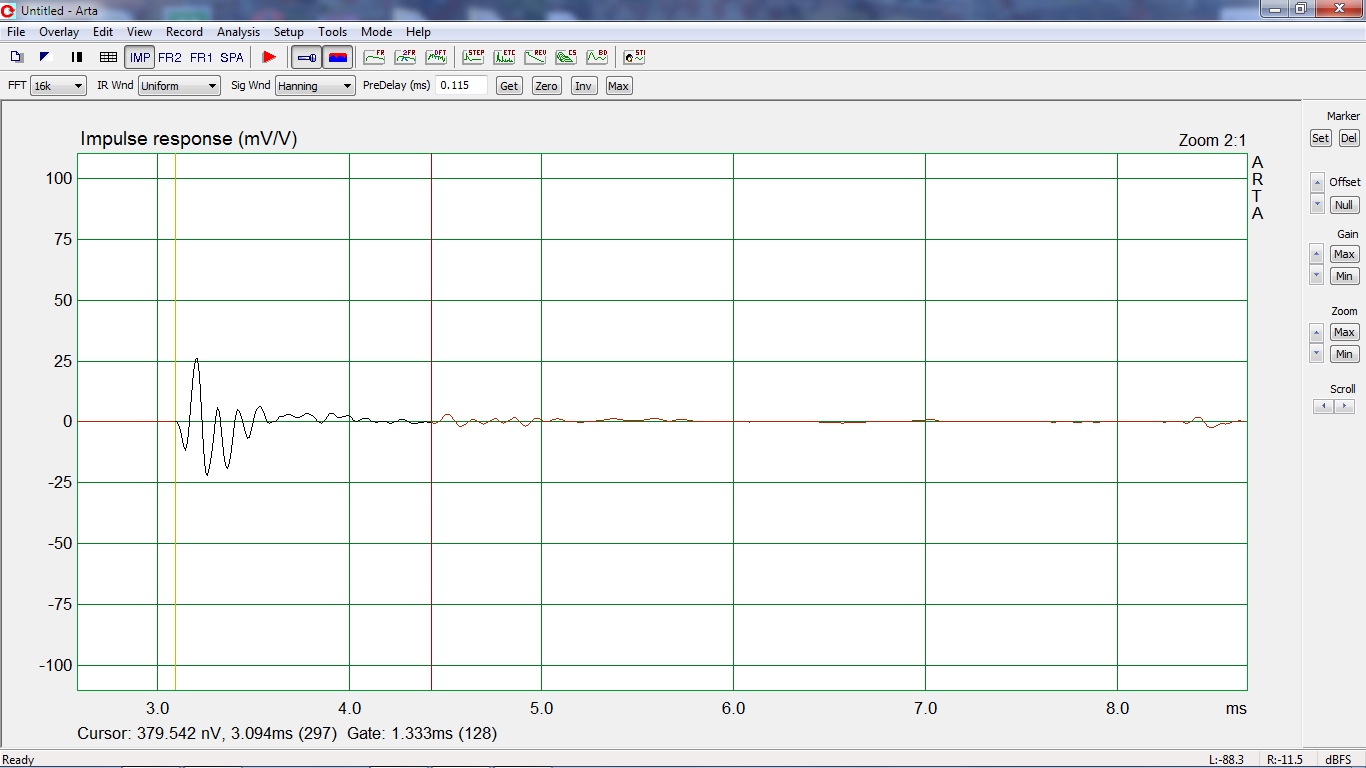Switch to FR1 measurement mode
1366x768 pixels.
(x=201, y=57)
